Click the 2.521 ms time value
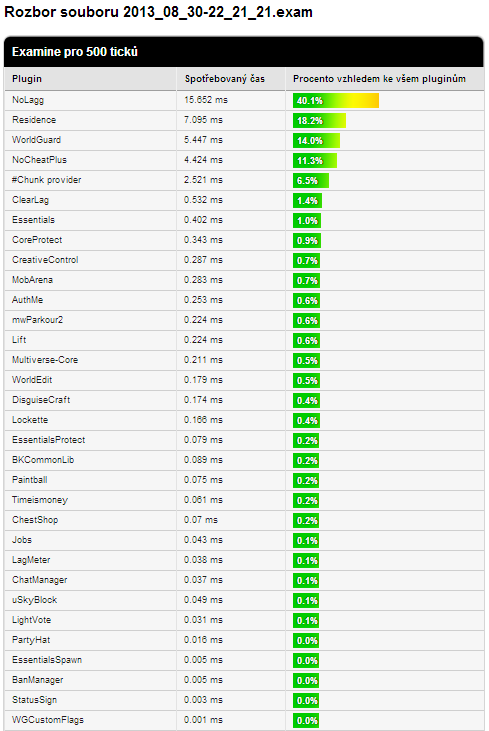 click(203, 180)
